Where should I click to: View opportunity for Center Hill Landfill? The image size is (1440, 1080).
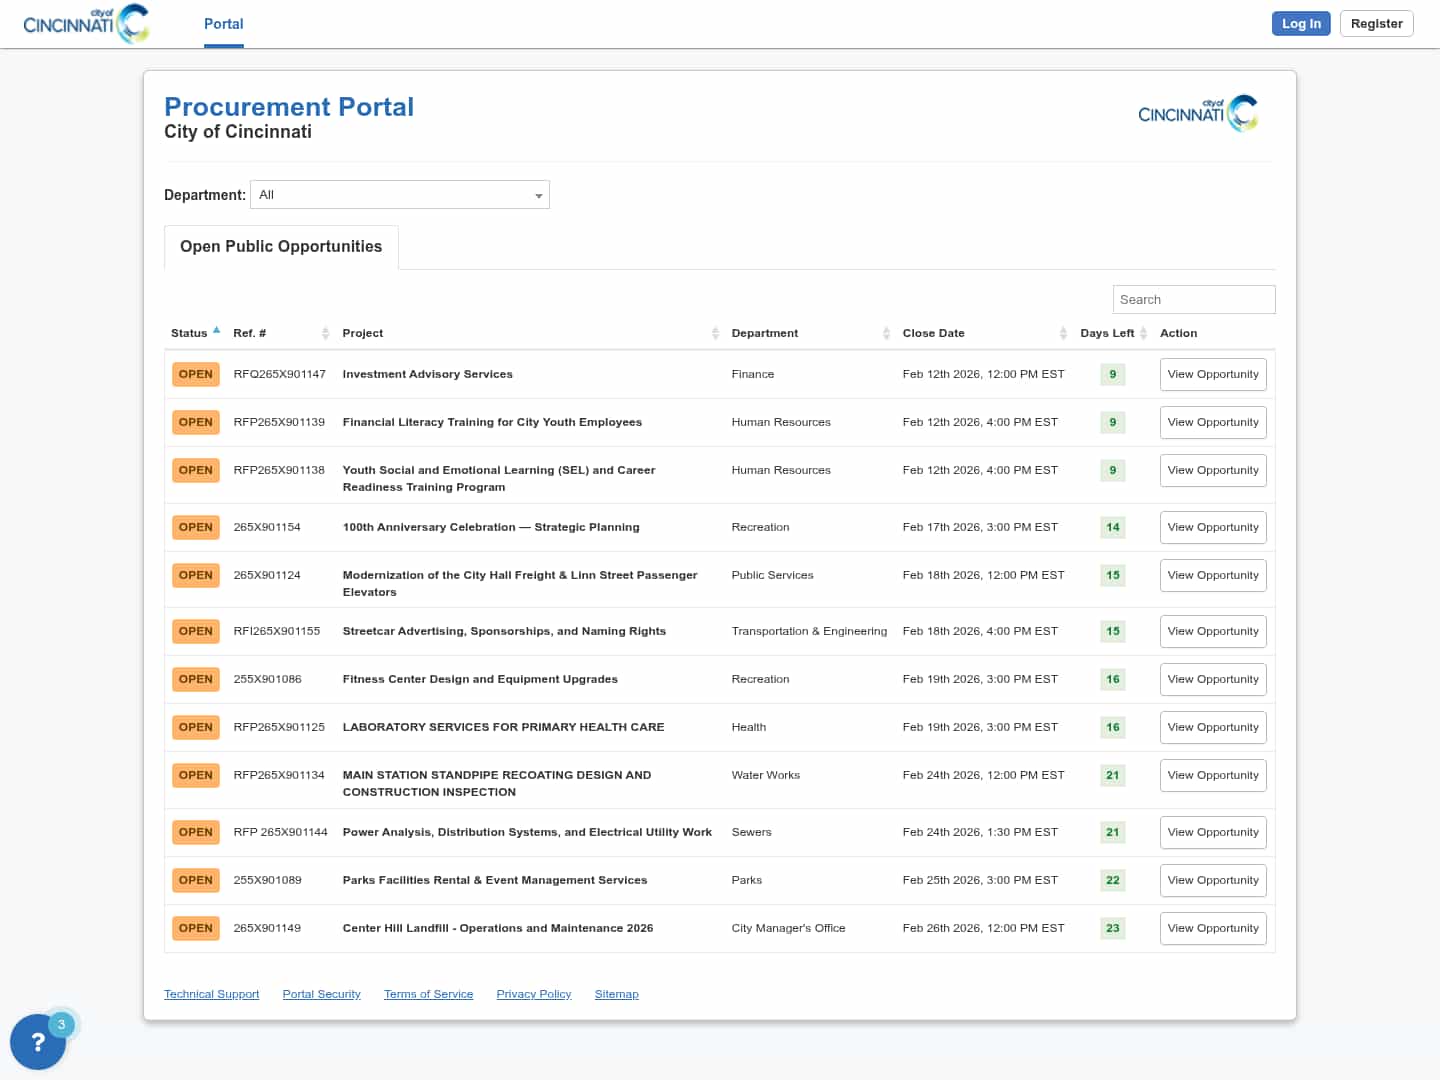coord(1212,929)
